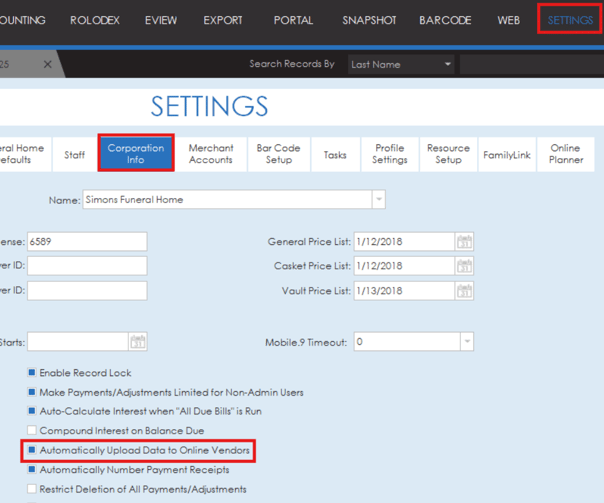Viewport: 604px width, 503px height.
Task: Open calendar picker for Vault Price List
Action: [x=464, y=291]
